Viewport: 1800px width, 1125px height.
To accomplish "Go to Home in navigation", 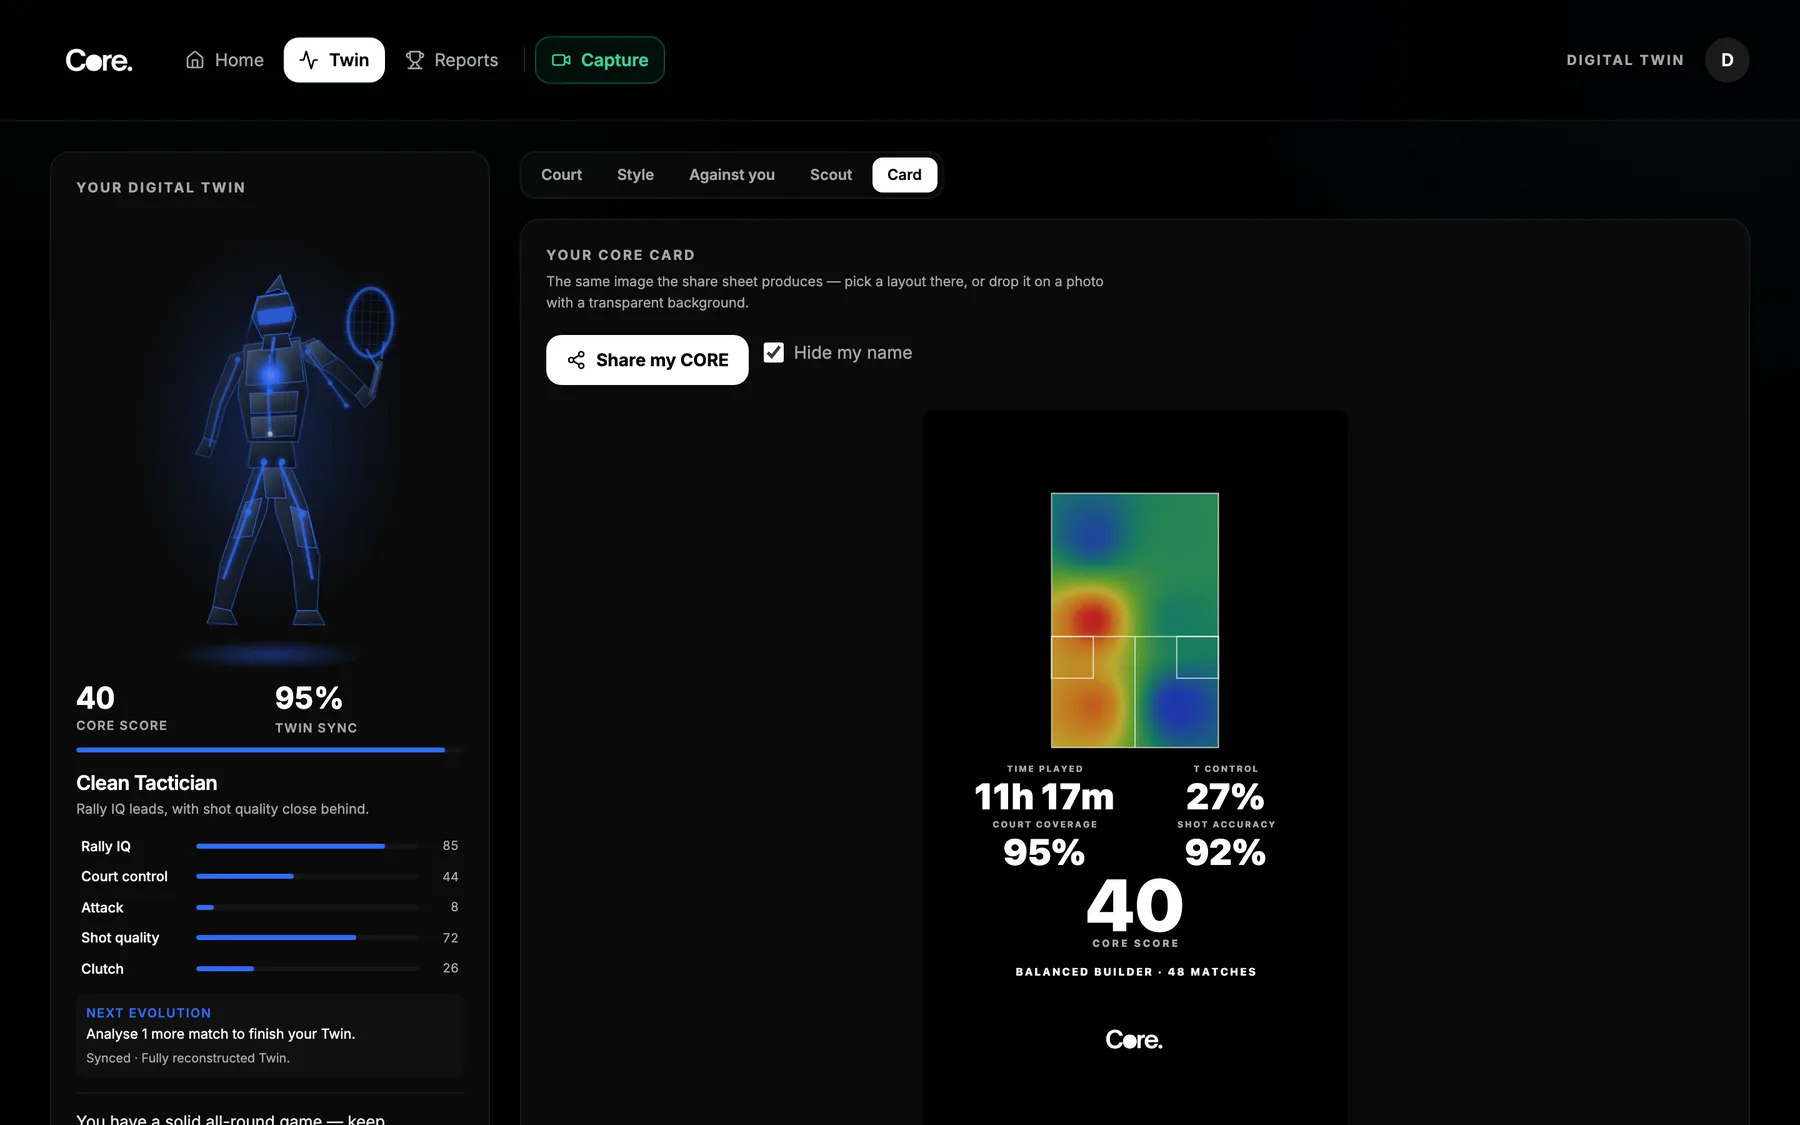I will (x=225, y=60).
